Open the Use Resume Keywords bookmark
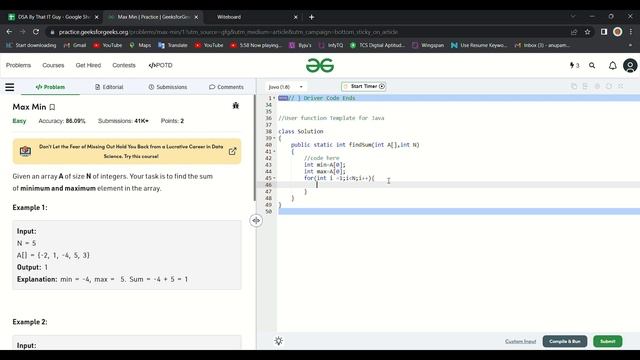Image resolution: width=640 pixels, height=360 pixels. click(x=479, y=45)
